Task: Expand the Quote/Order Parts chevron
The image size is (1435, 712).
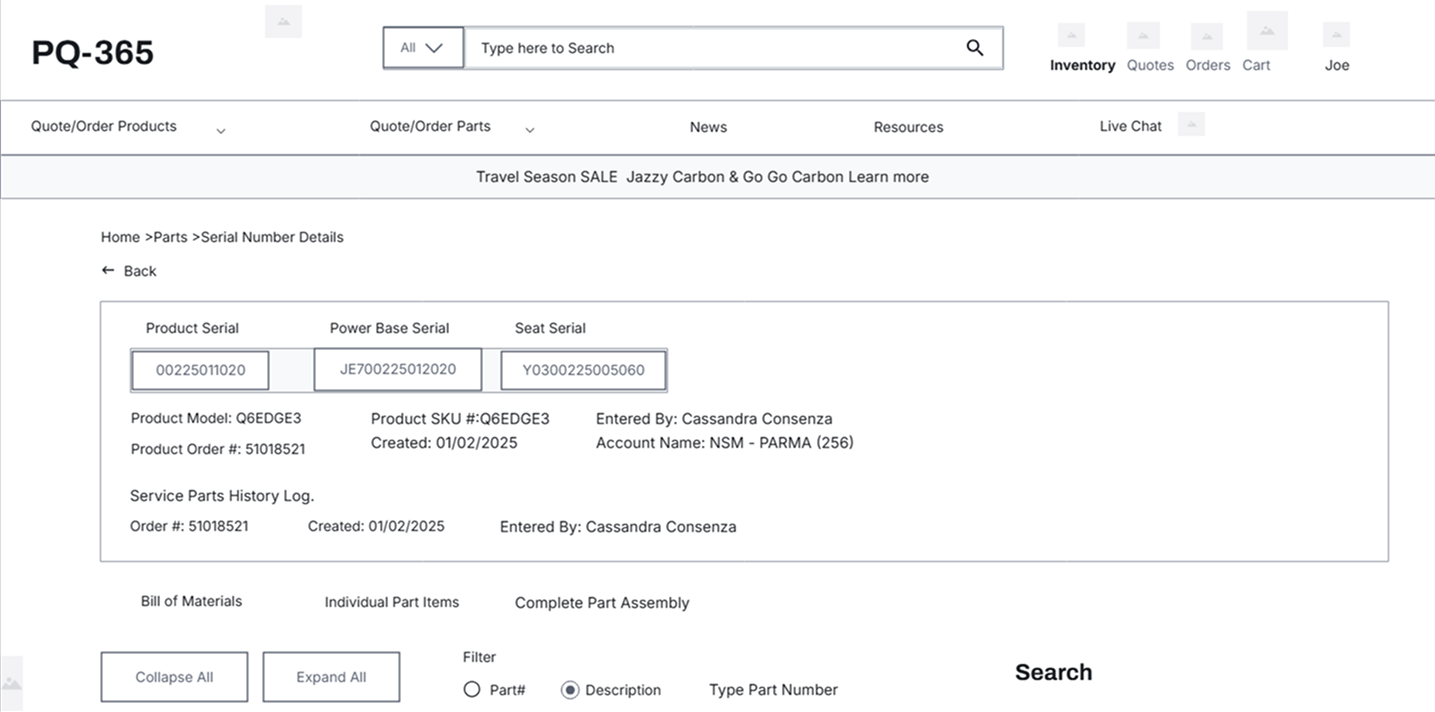Action: pyautogui.click(x=530, y=130)
